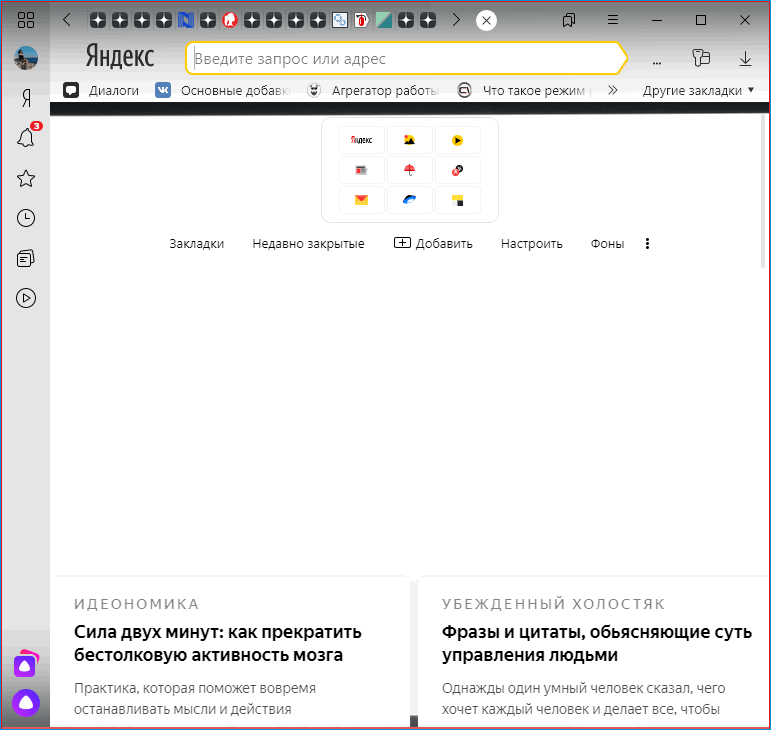The width and height of the screenshot is (771, 730).
Task: Open the yellow play-button video tile
Action: point(457,140)
